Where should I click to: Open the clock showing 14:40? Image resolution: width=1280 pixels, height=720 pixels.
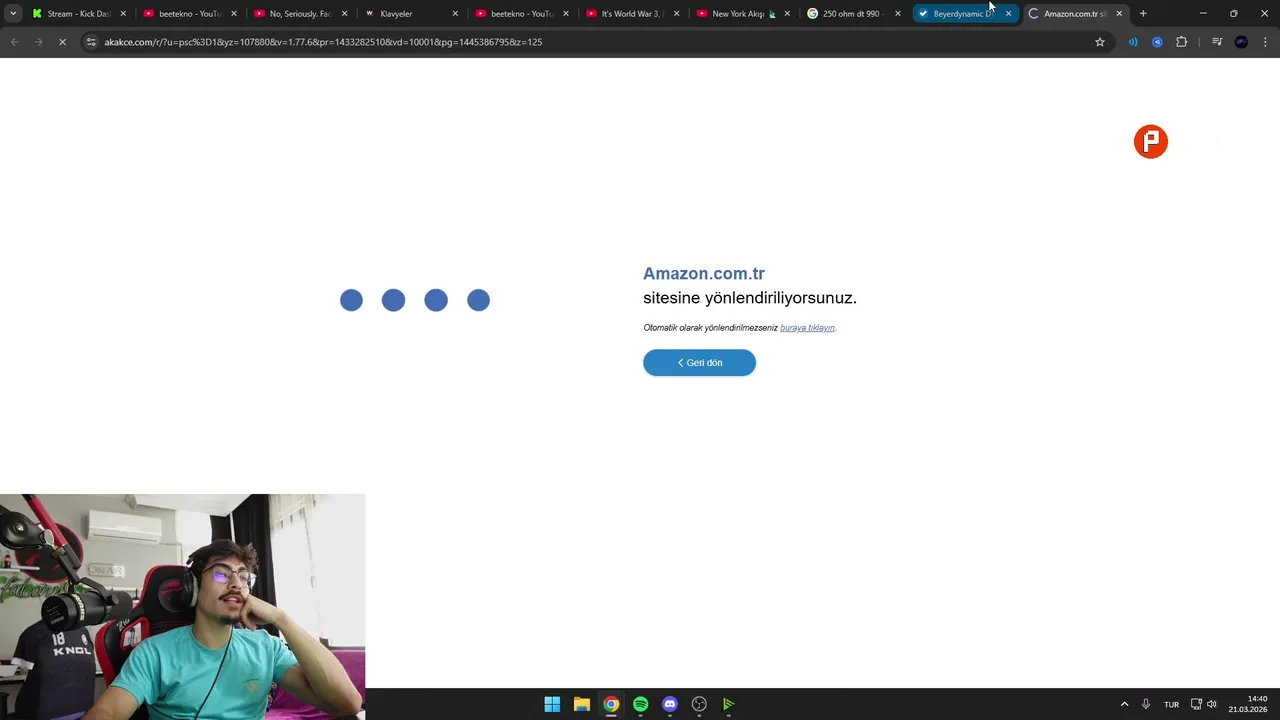pos(1248,704)
